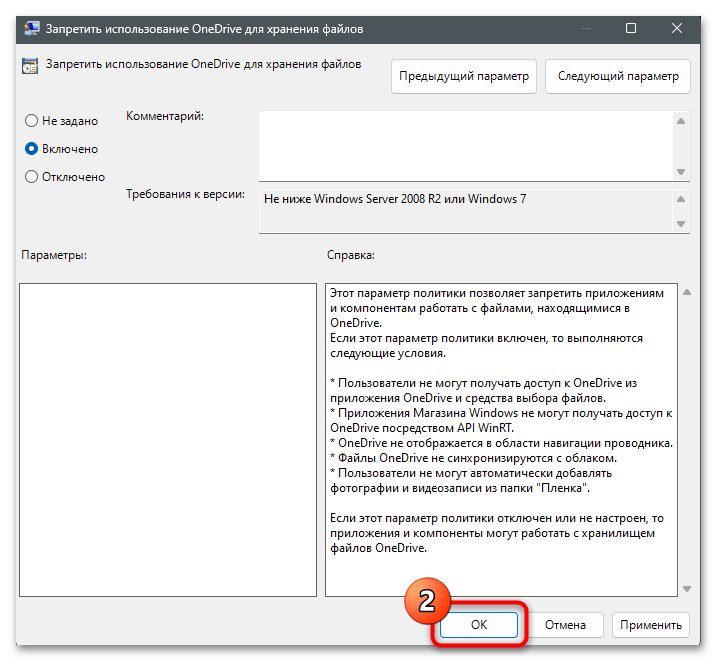Screen dimensions: 717x661
Task: Click help panel scroll down arrow
Action: click(x=687, y=589)
